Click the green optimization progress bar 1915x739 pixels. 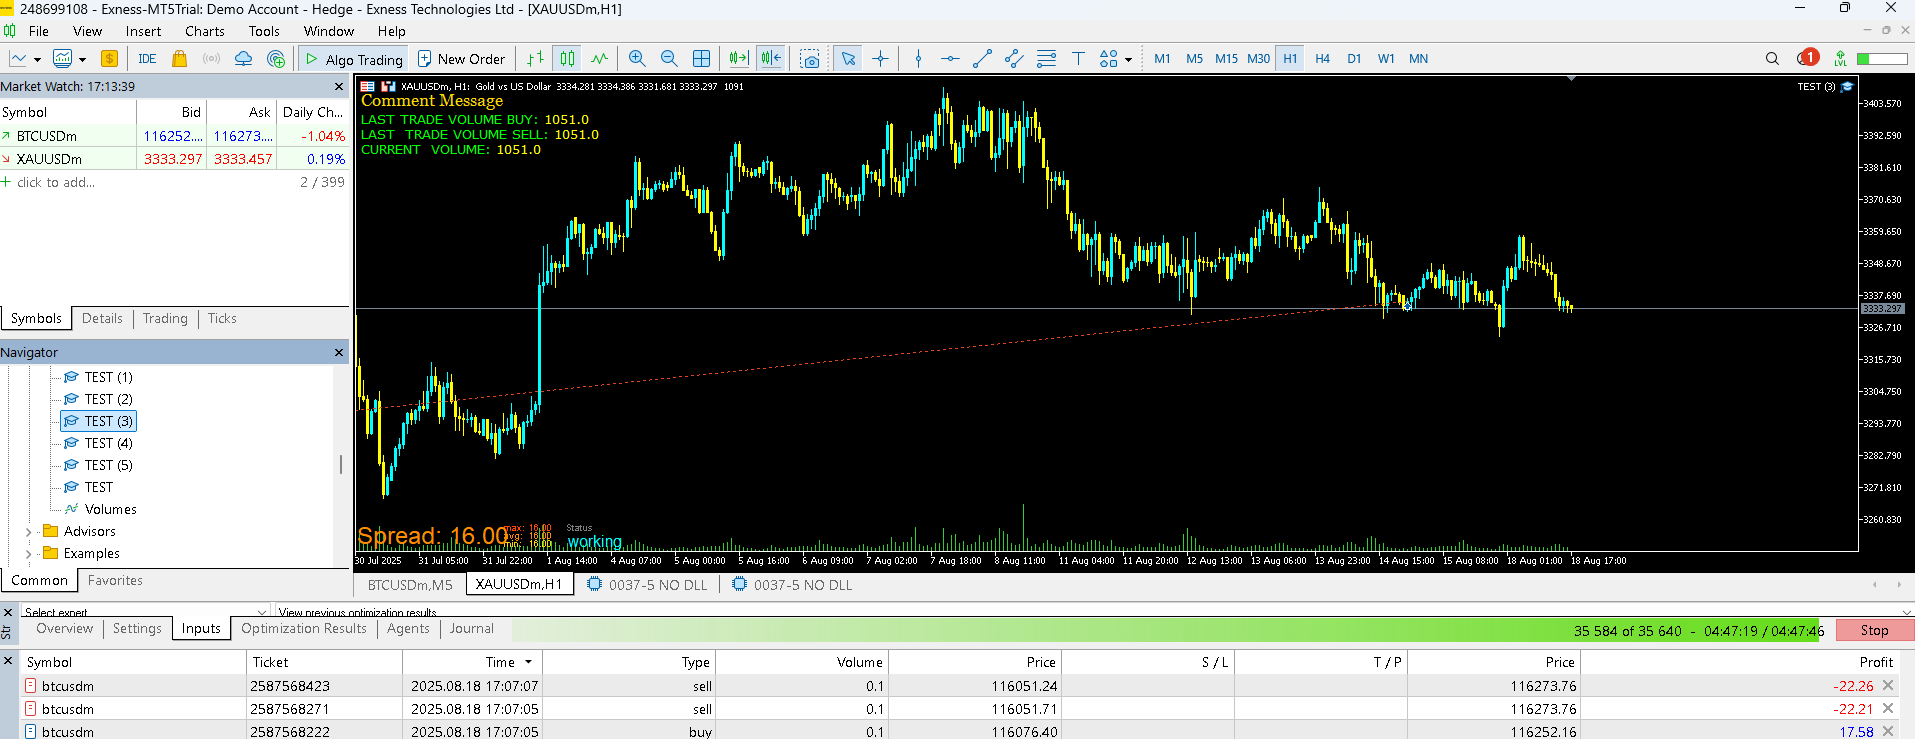(x=1168, y=630)
